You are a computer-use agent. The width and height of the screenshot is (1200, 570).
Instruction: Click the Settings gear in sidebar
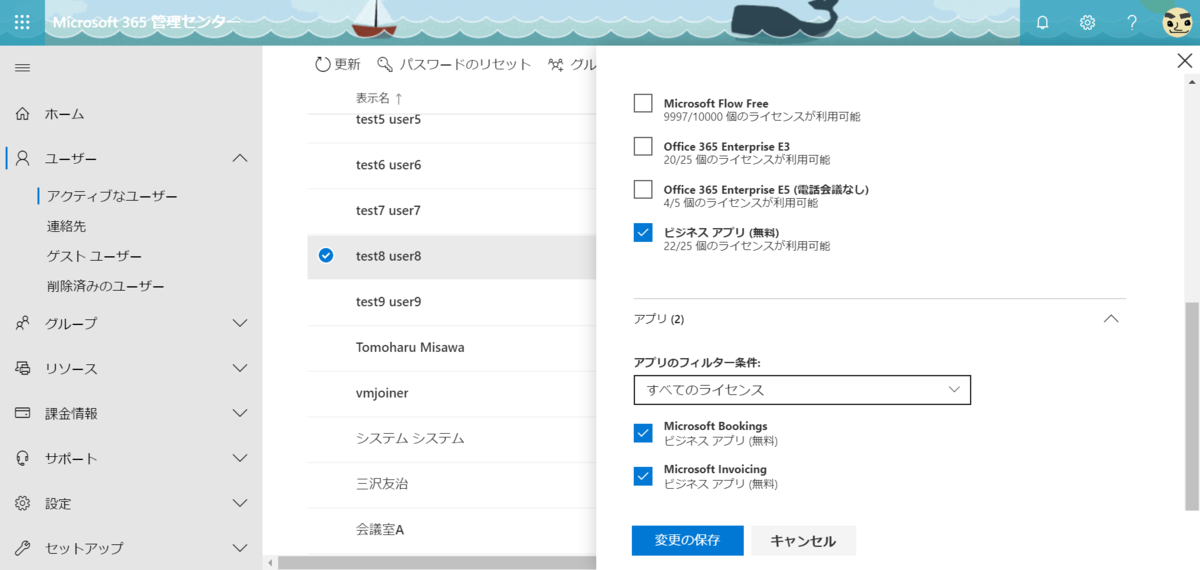[x=23, y=503]
